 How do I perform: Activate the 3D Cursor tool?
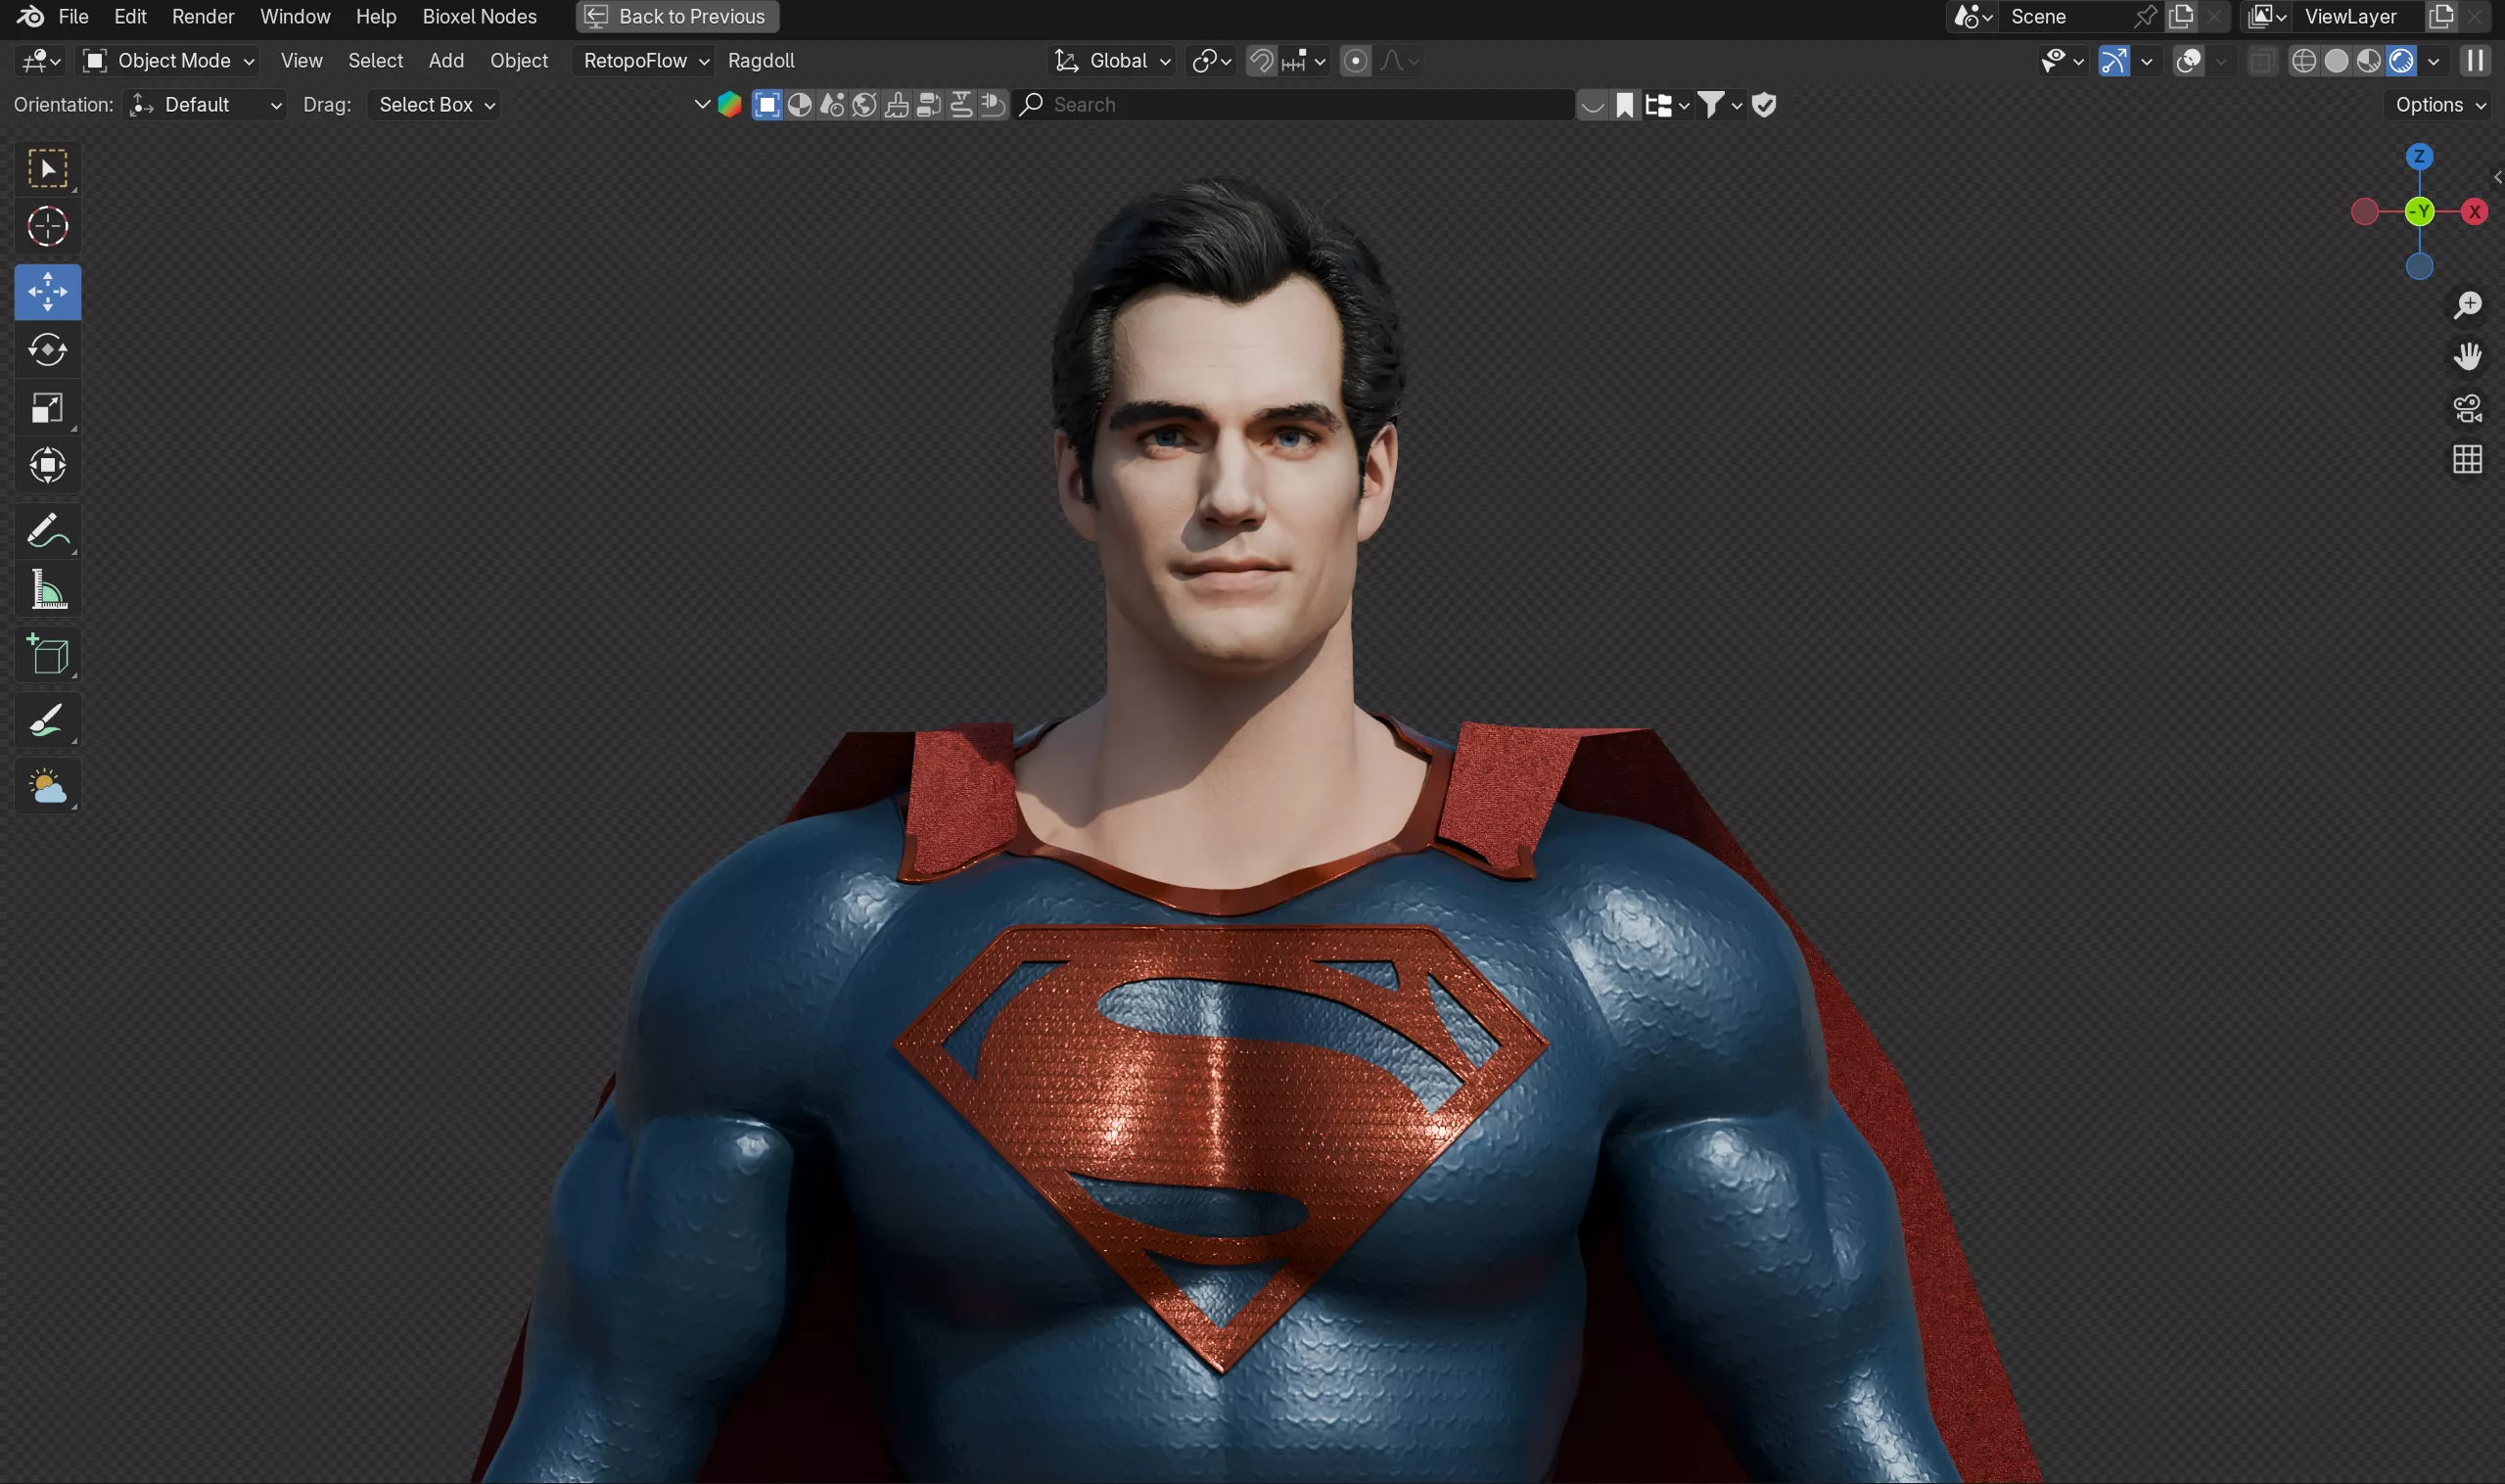click(x=47, y=227)
